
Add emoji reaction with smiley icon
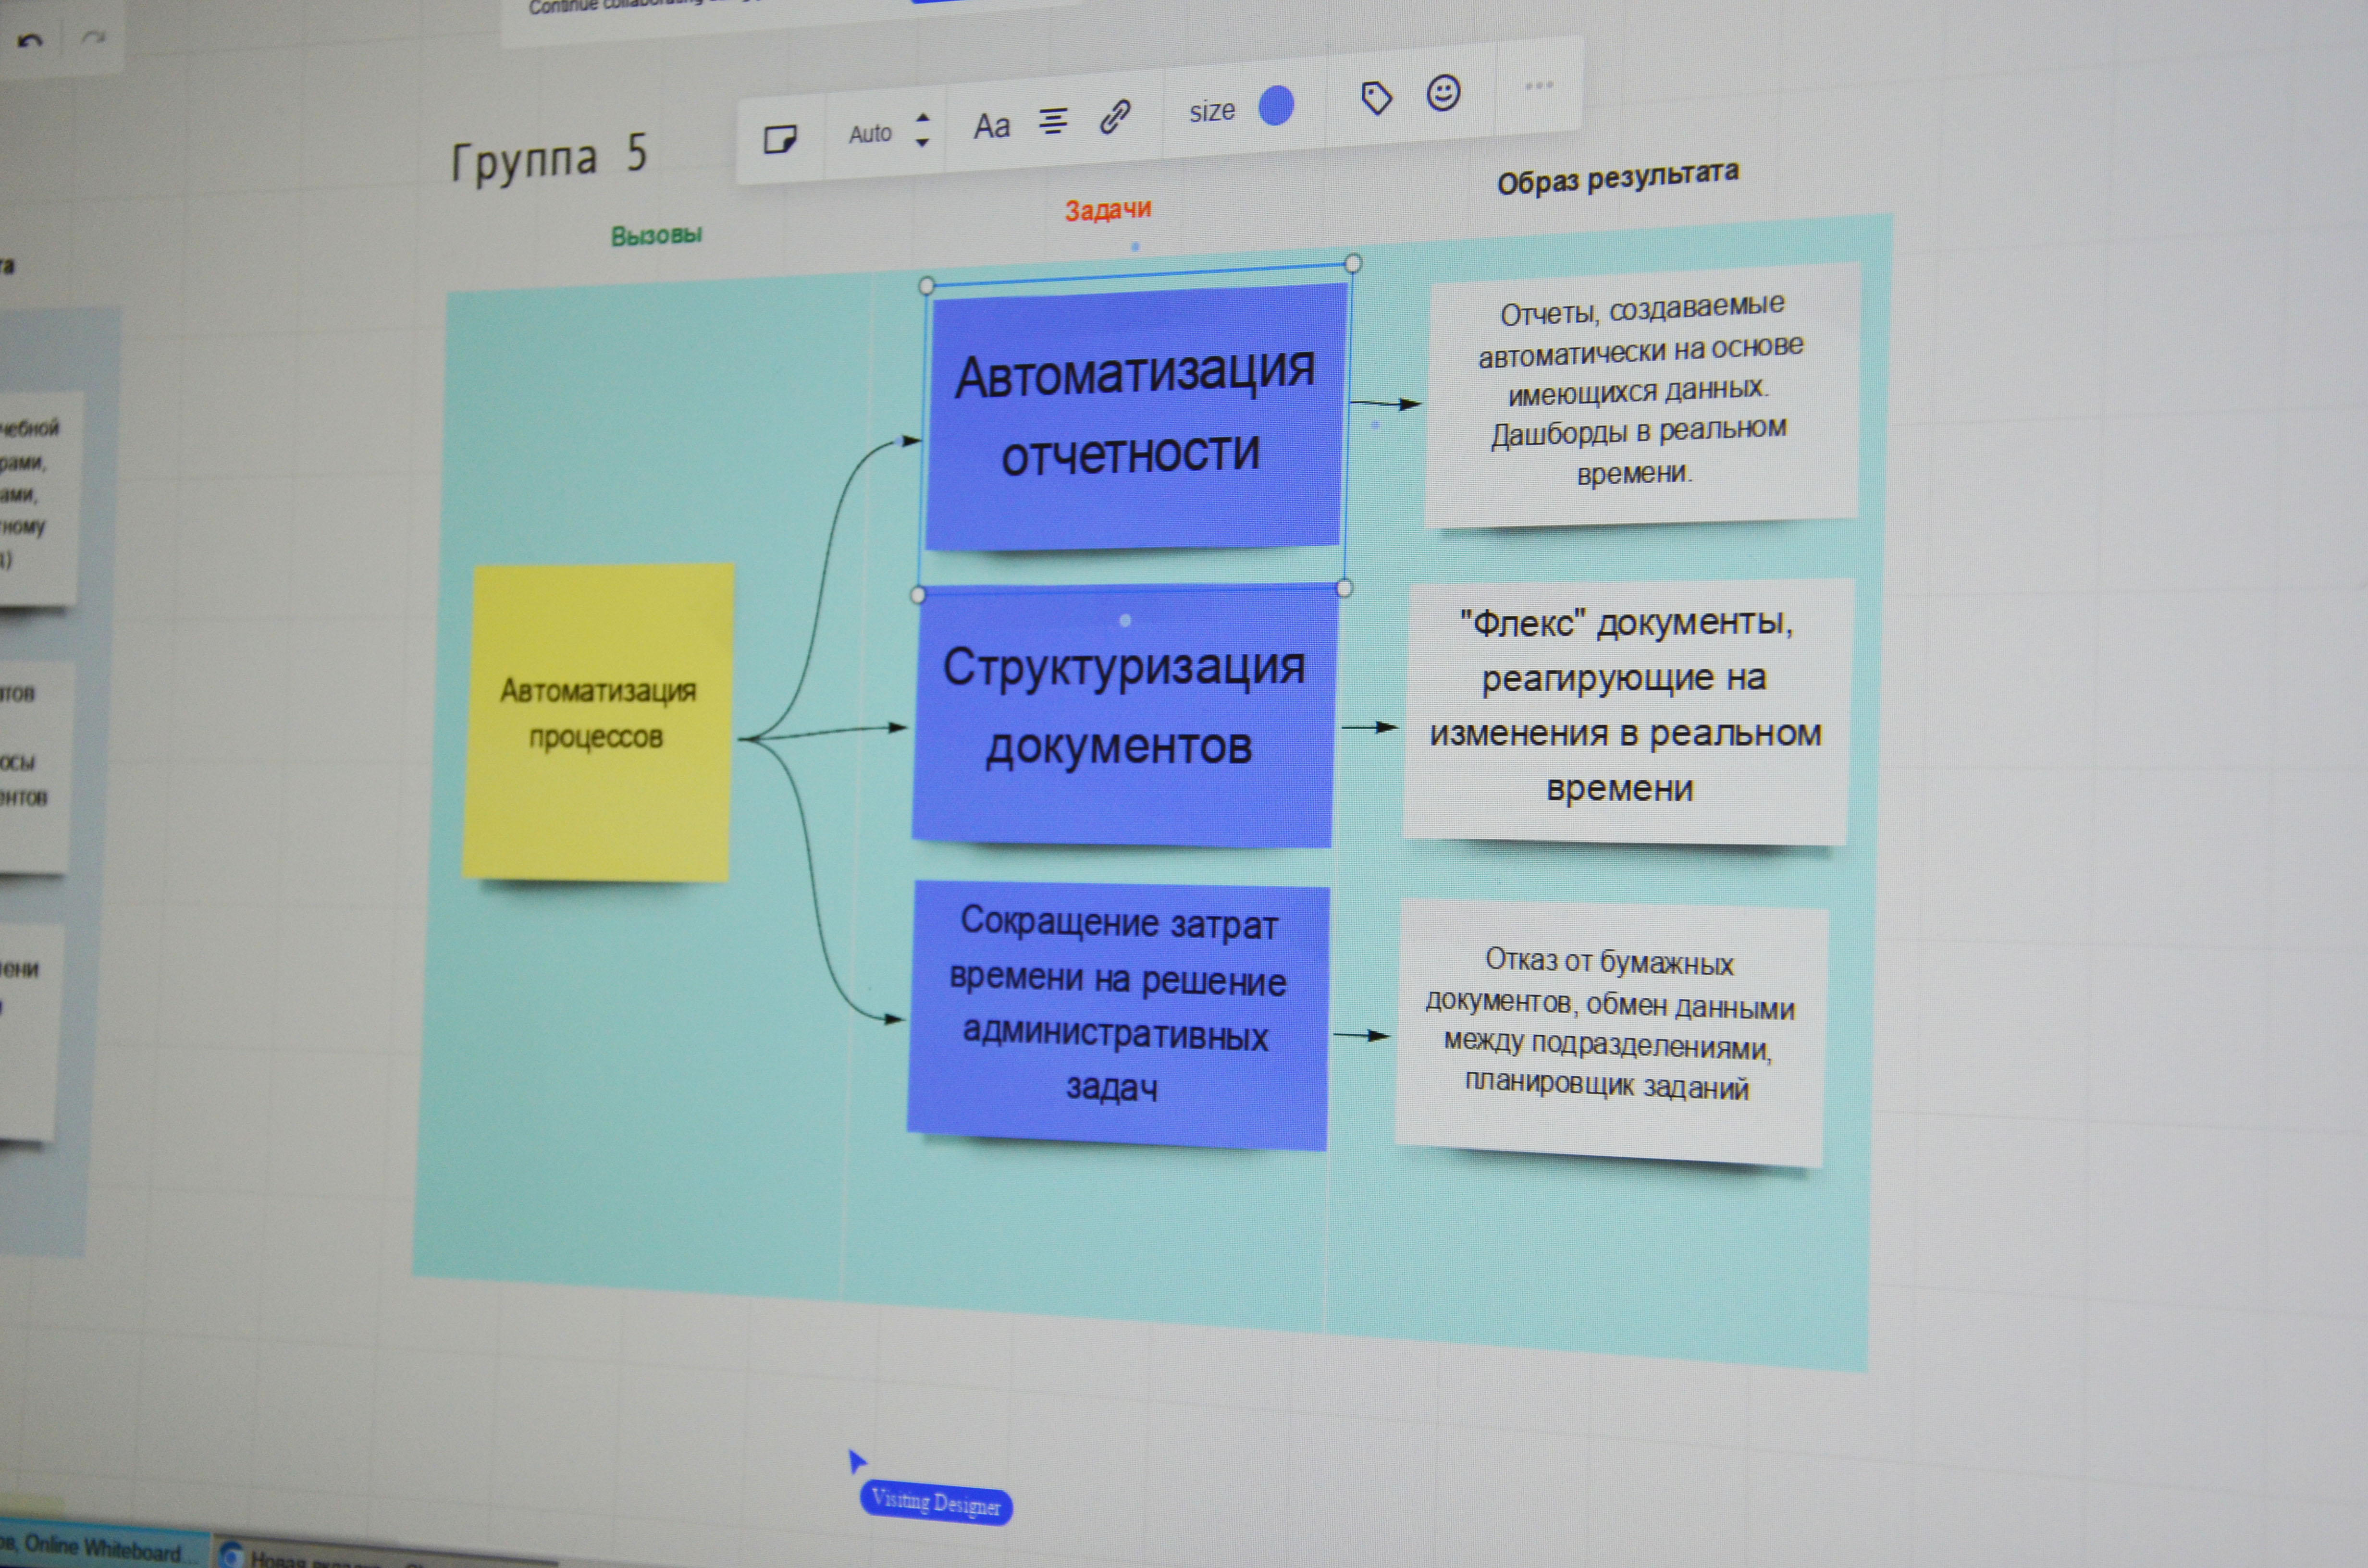1443,93
